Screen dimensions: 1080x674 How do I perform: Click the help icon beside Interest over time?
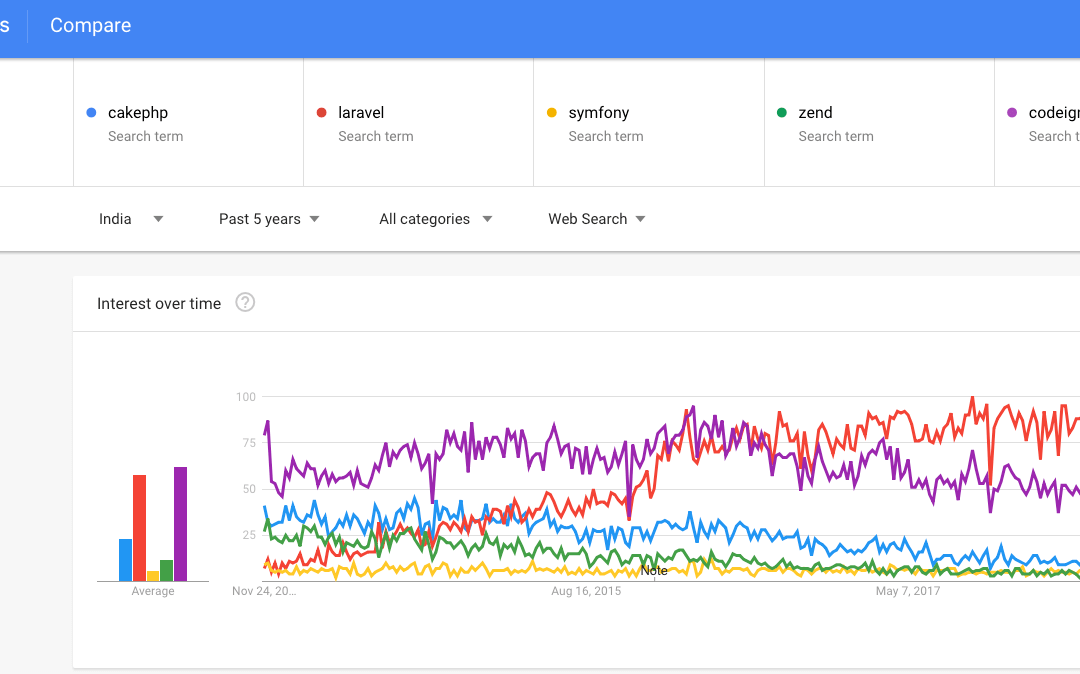tap(245, 302)
